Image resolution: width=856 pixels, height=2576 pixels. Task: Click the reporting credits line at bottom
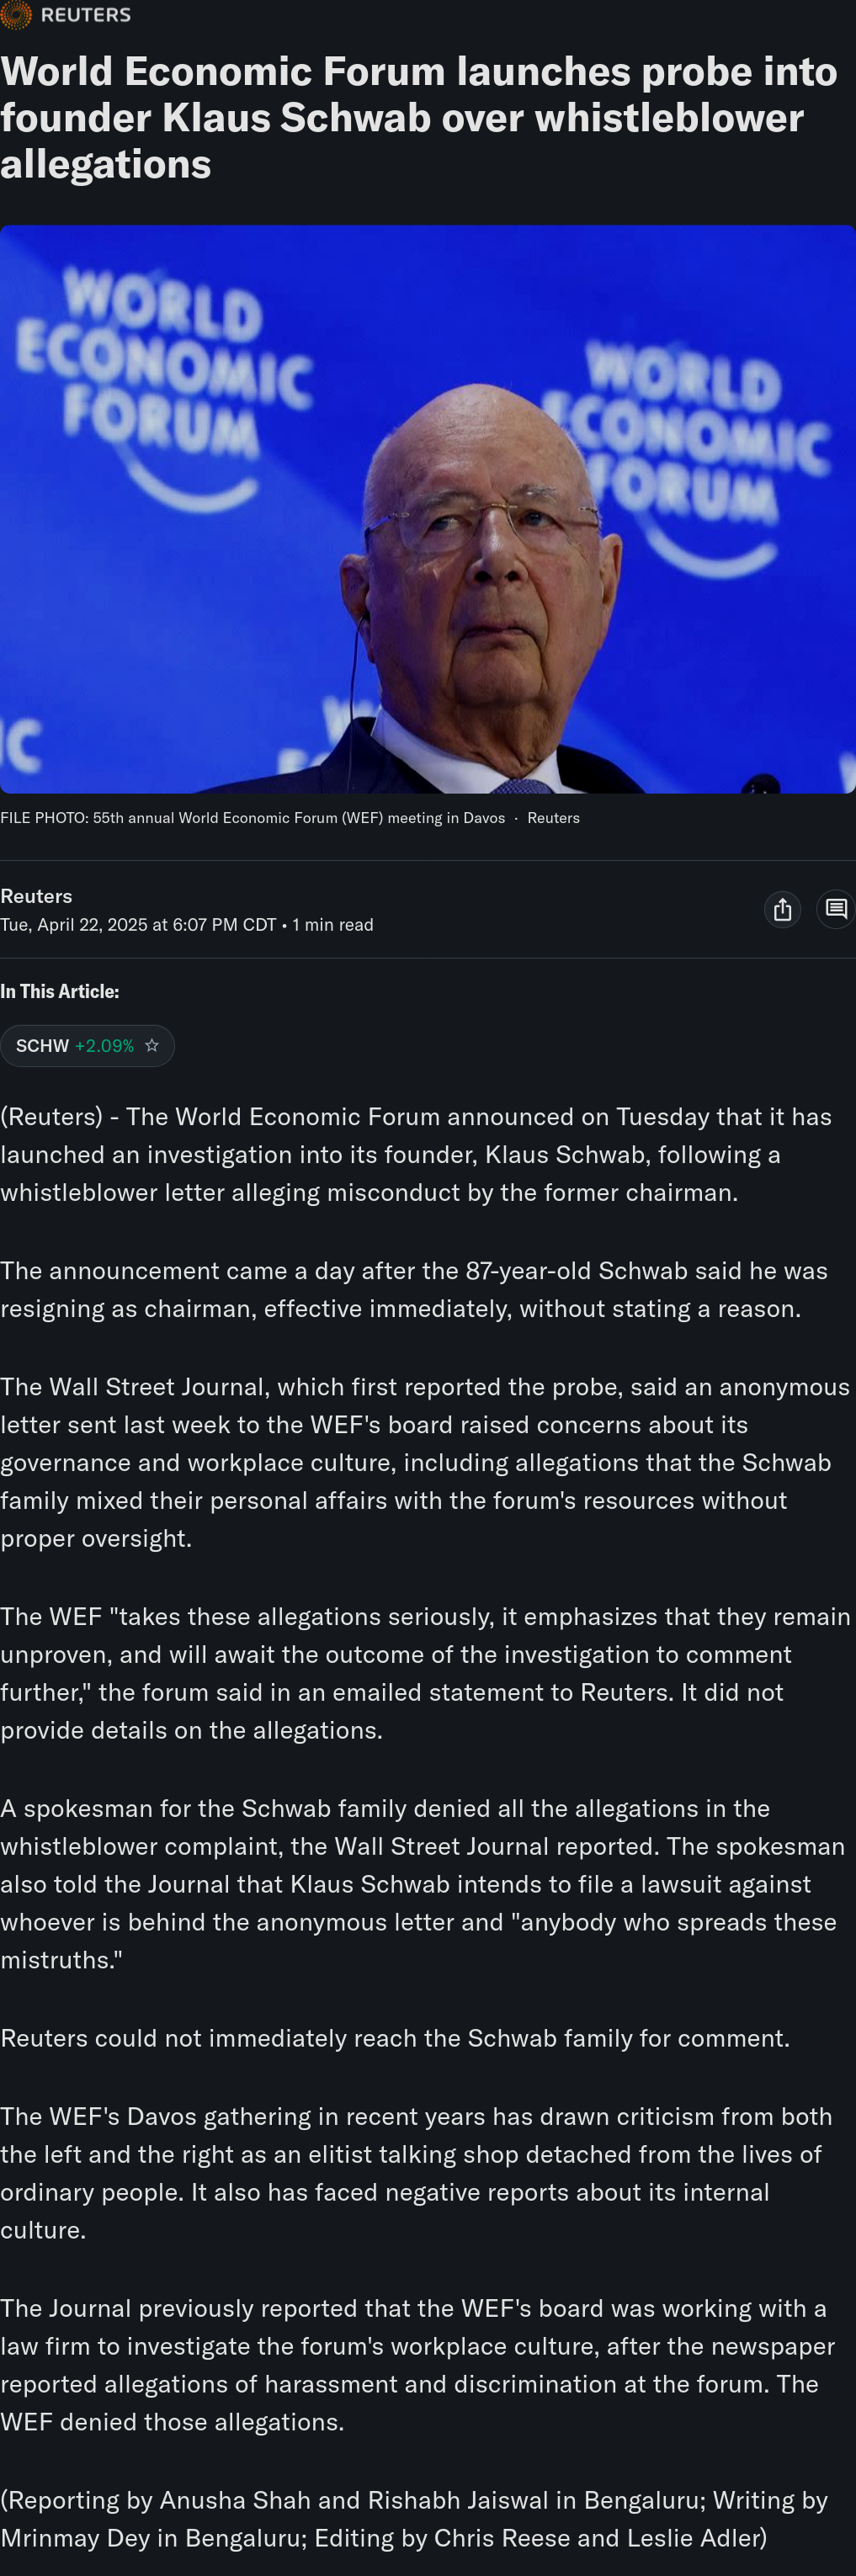point(414,2518)
